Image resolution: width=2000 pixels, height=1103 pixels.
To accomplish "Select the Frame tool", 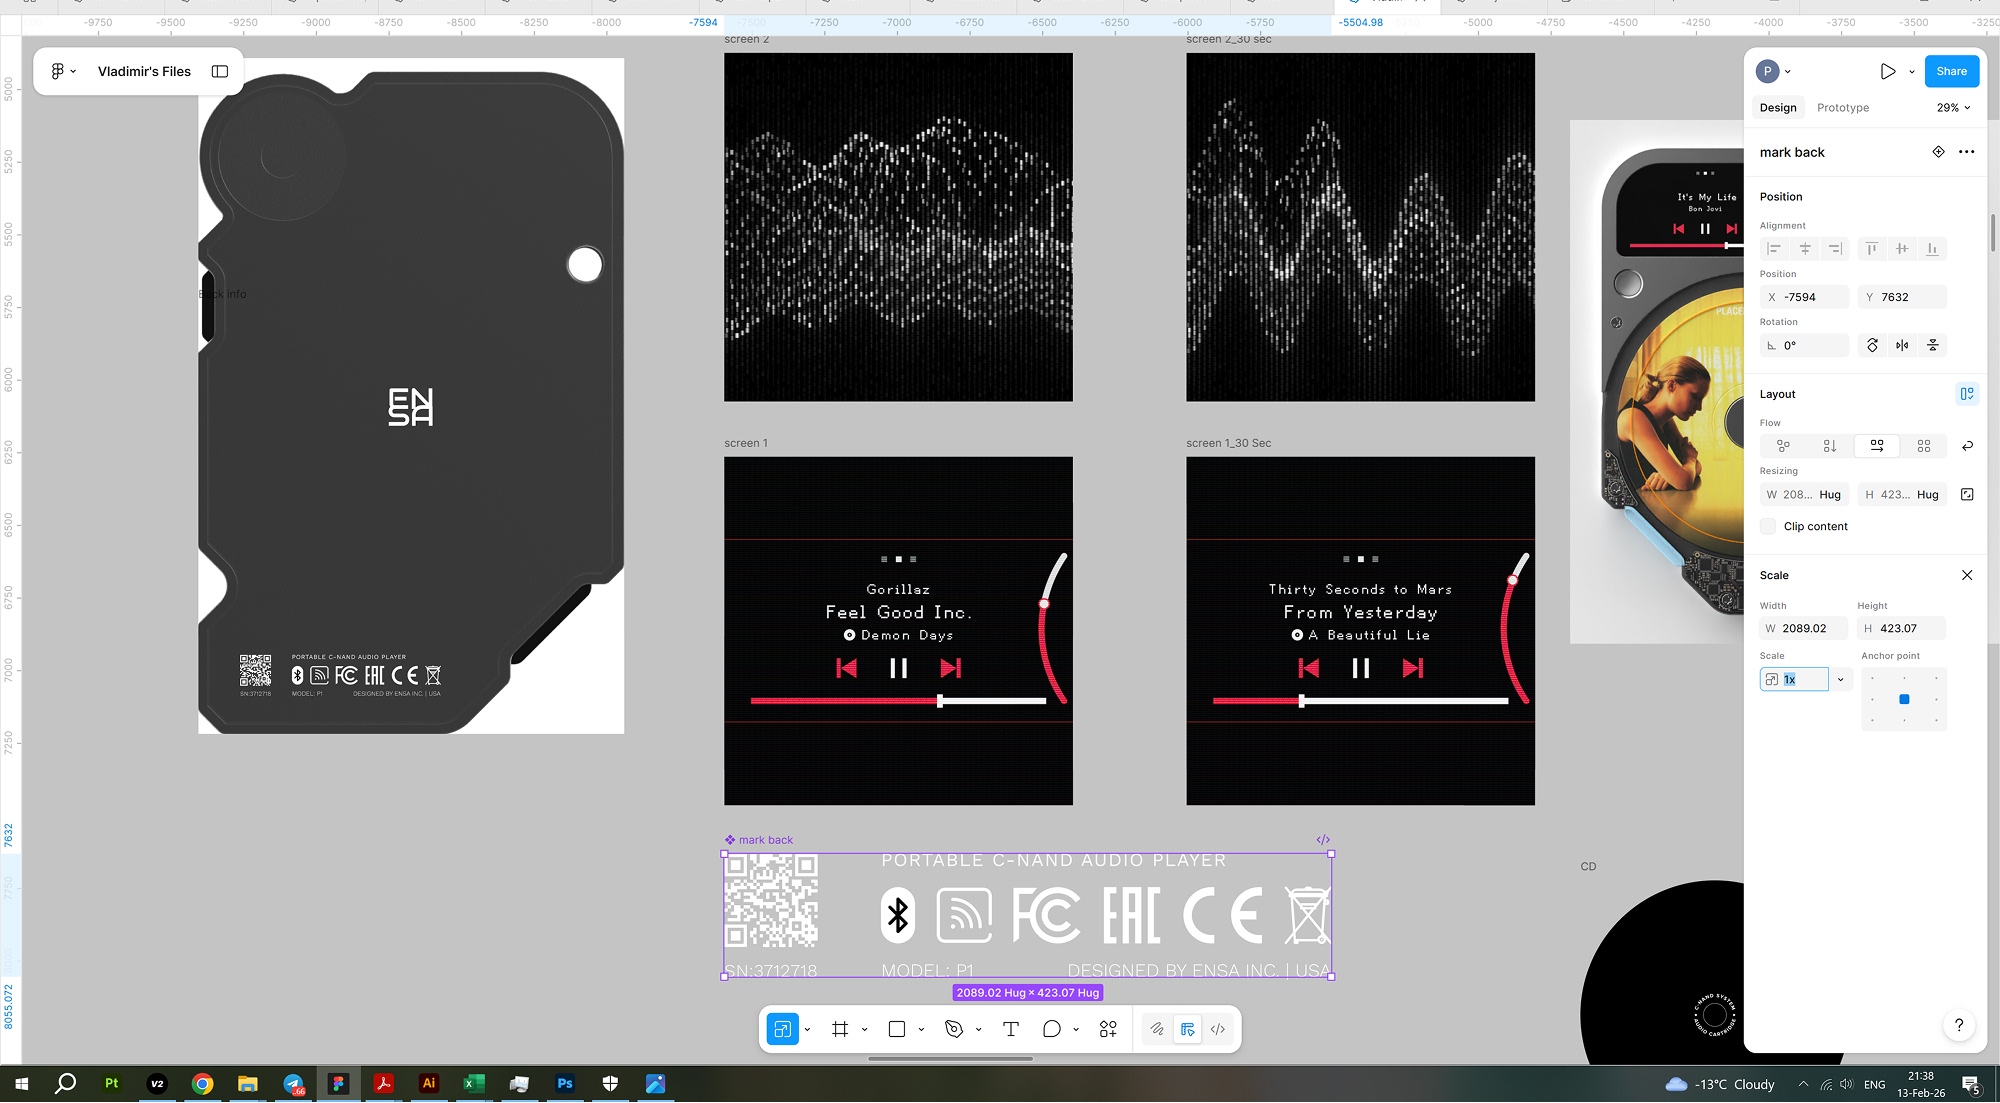I will point(840,1029).
